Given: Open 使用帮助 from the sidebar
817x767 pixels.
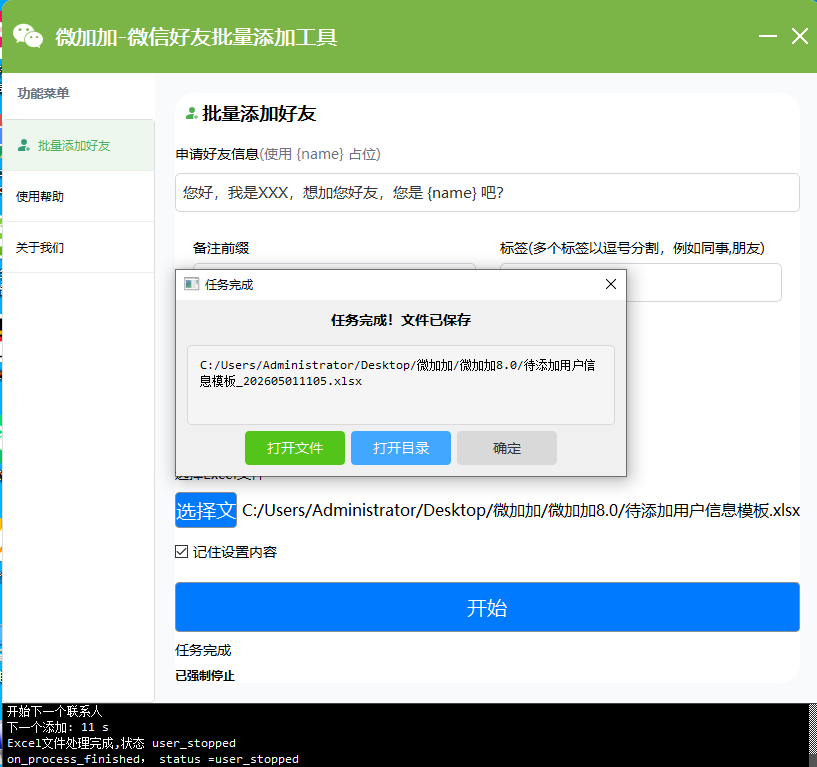Looking at the screenshot, I should point(78,196).
